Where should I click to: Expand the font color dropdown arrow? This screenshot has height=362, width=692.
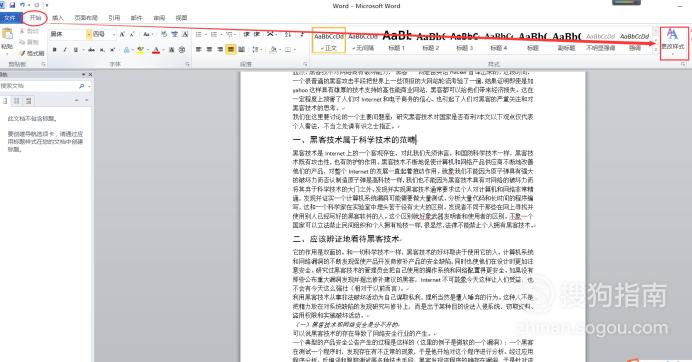(162, 50)
